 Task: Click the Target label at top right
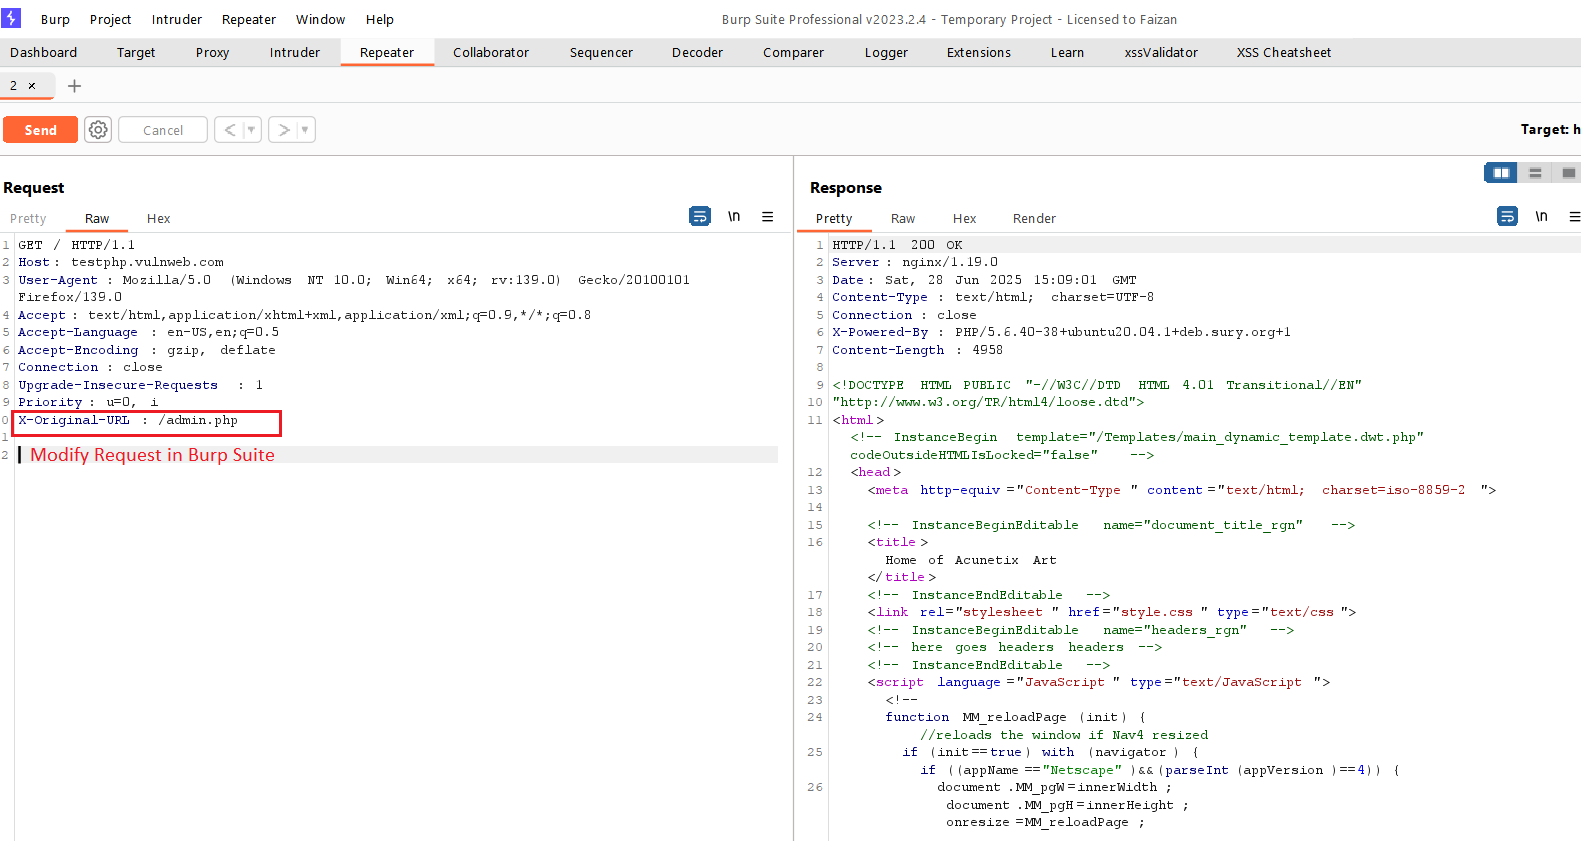tap(1550, 129)
